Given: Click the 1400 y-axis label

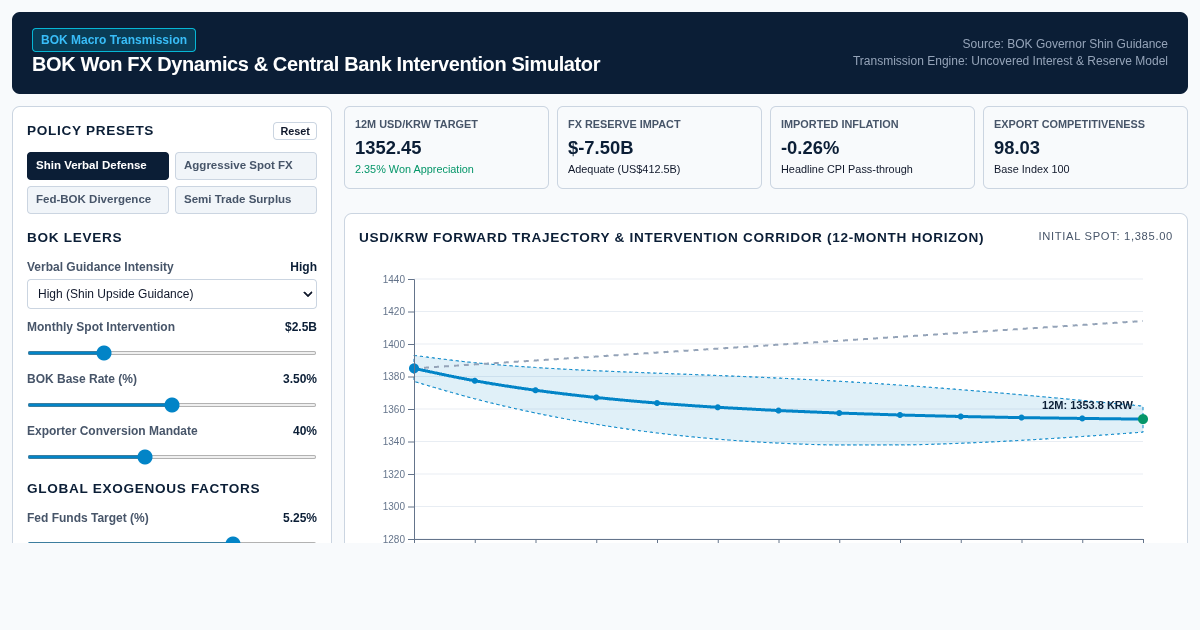Looking at the screenshot, I should tap(394, 344).
